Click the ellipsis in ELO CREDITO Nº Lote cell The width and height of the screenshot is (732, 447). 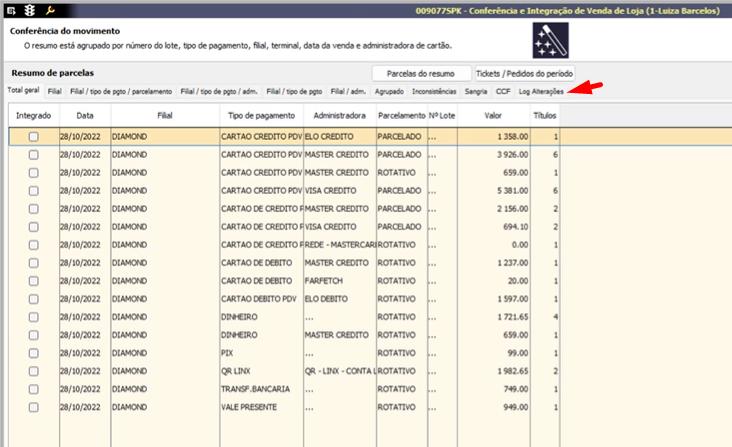(432, 136)
